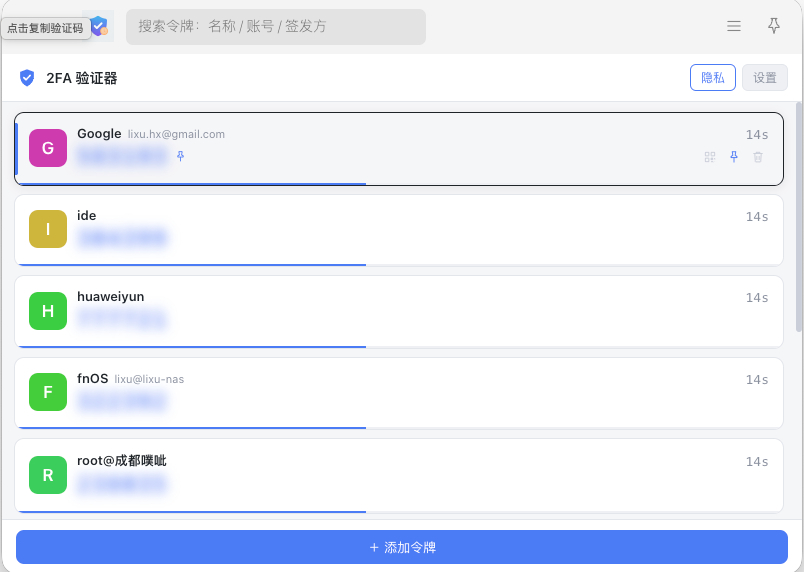Open the 设置 settings button

click(765, 77)
